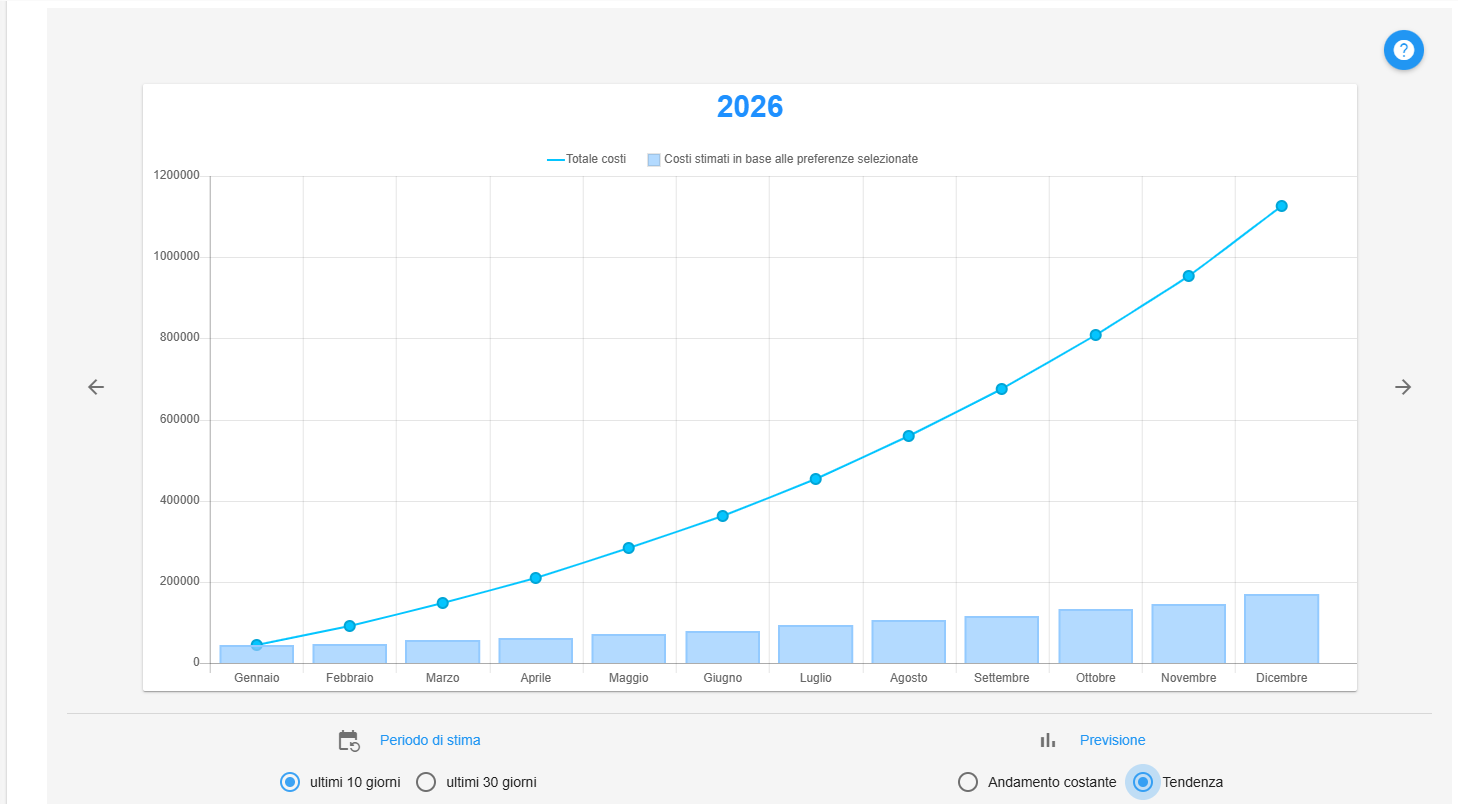Toggle 'Totale costi' legend entry
Viewport: 1458px width, 804px height.
(x=587, y=159)
